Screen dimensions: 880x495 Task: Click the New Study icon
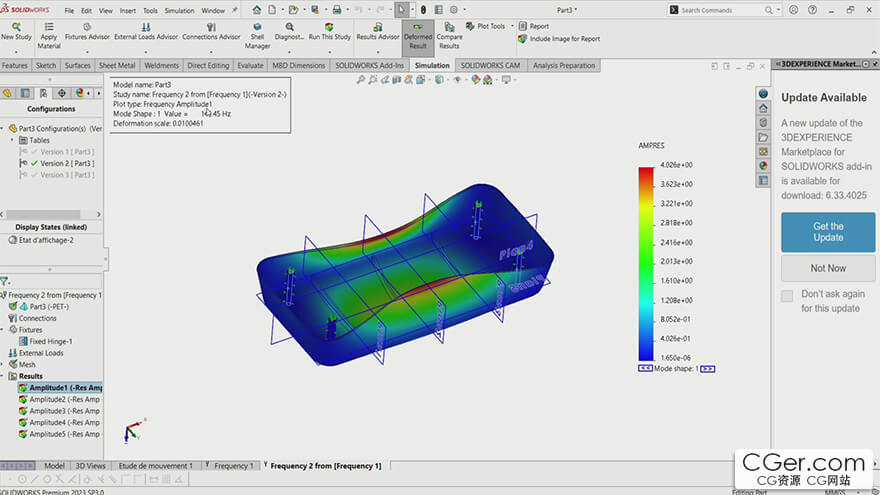pos(15,27)
